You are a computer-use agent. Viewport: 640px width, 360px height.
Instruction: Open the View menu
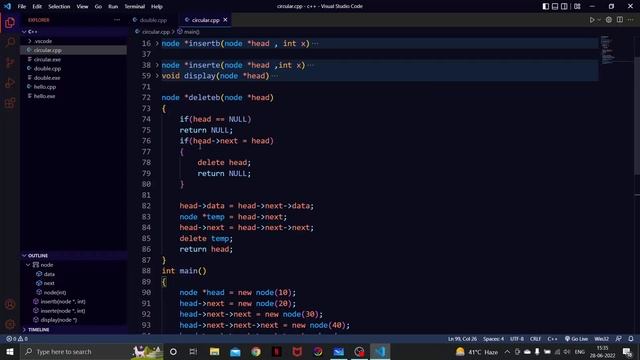82,6
